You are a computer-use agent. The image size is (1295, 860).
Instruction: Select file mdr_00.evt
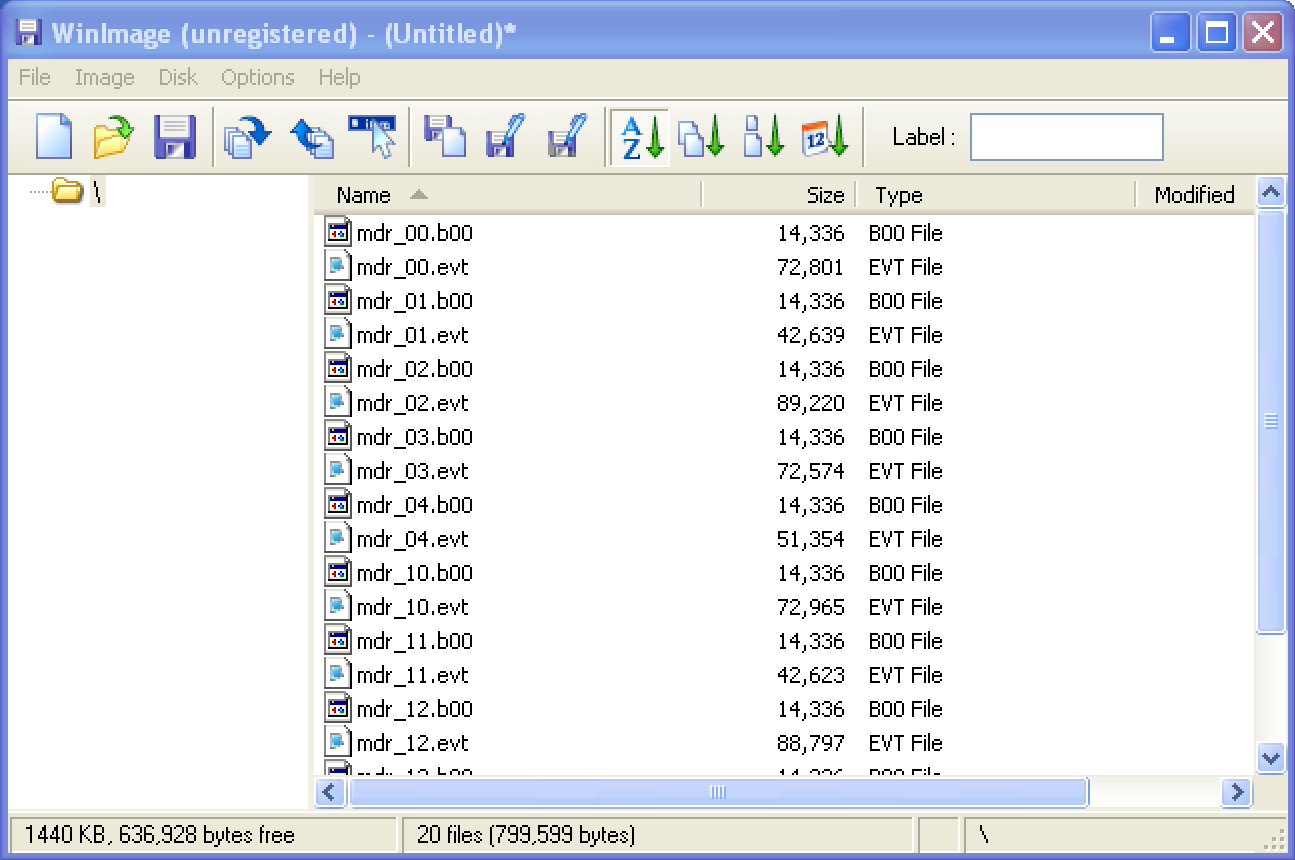pyautogui.click(x=412, y=268)
